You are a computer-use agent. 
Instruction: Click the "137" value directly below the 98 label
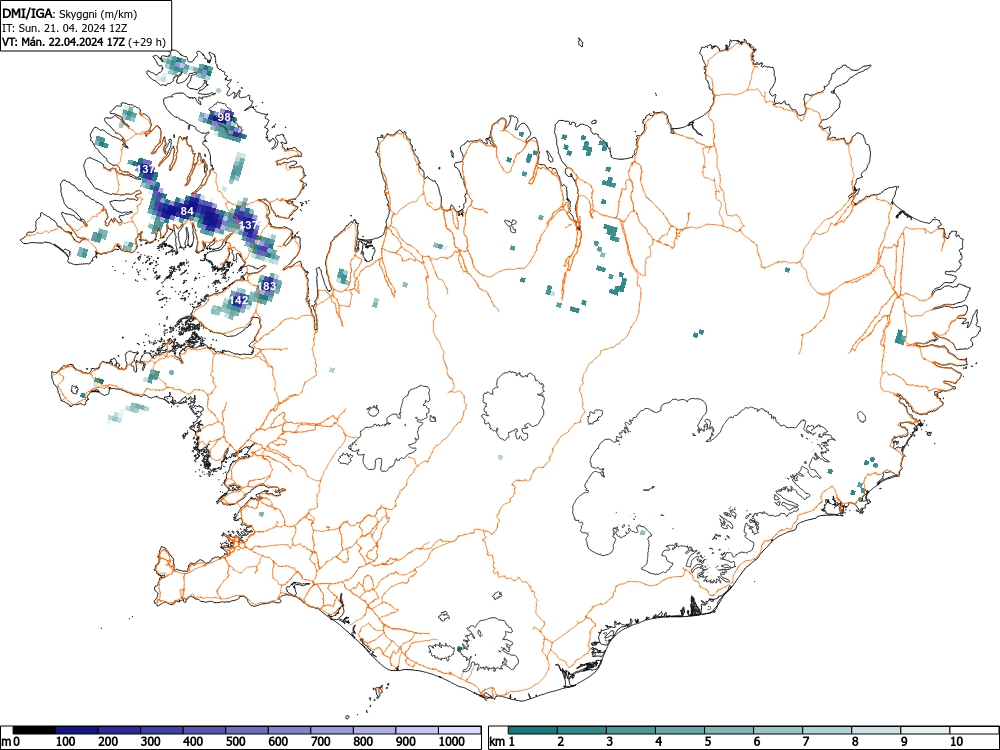pyautogui.click(x=146, y=170)
